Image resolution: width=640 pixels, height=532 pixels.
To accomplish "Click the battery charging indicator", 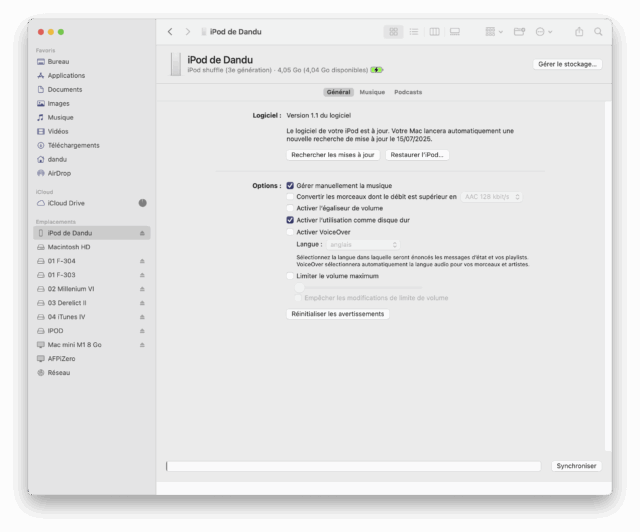I will click(x=377, y=70).
